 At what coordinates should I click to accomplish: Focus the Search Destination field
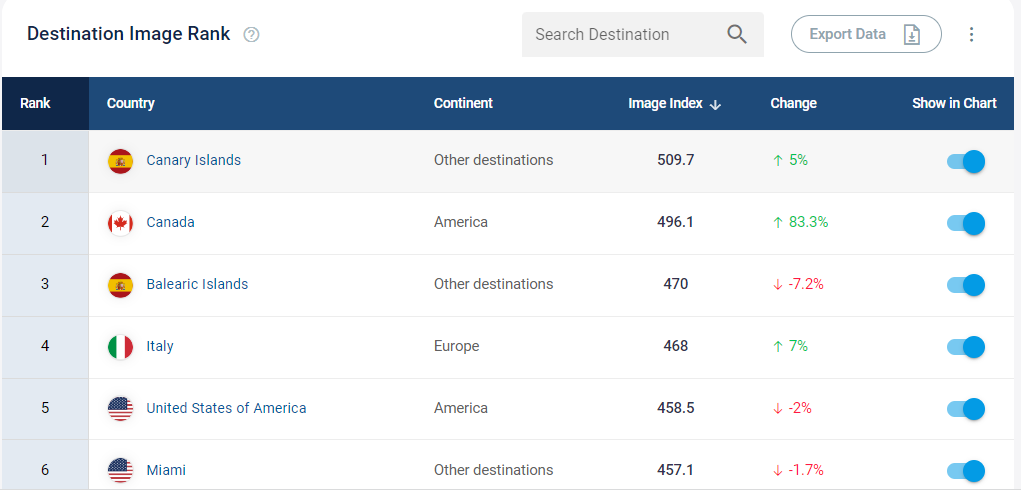coord(643,35)
